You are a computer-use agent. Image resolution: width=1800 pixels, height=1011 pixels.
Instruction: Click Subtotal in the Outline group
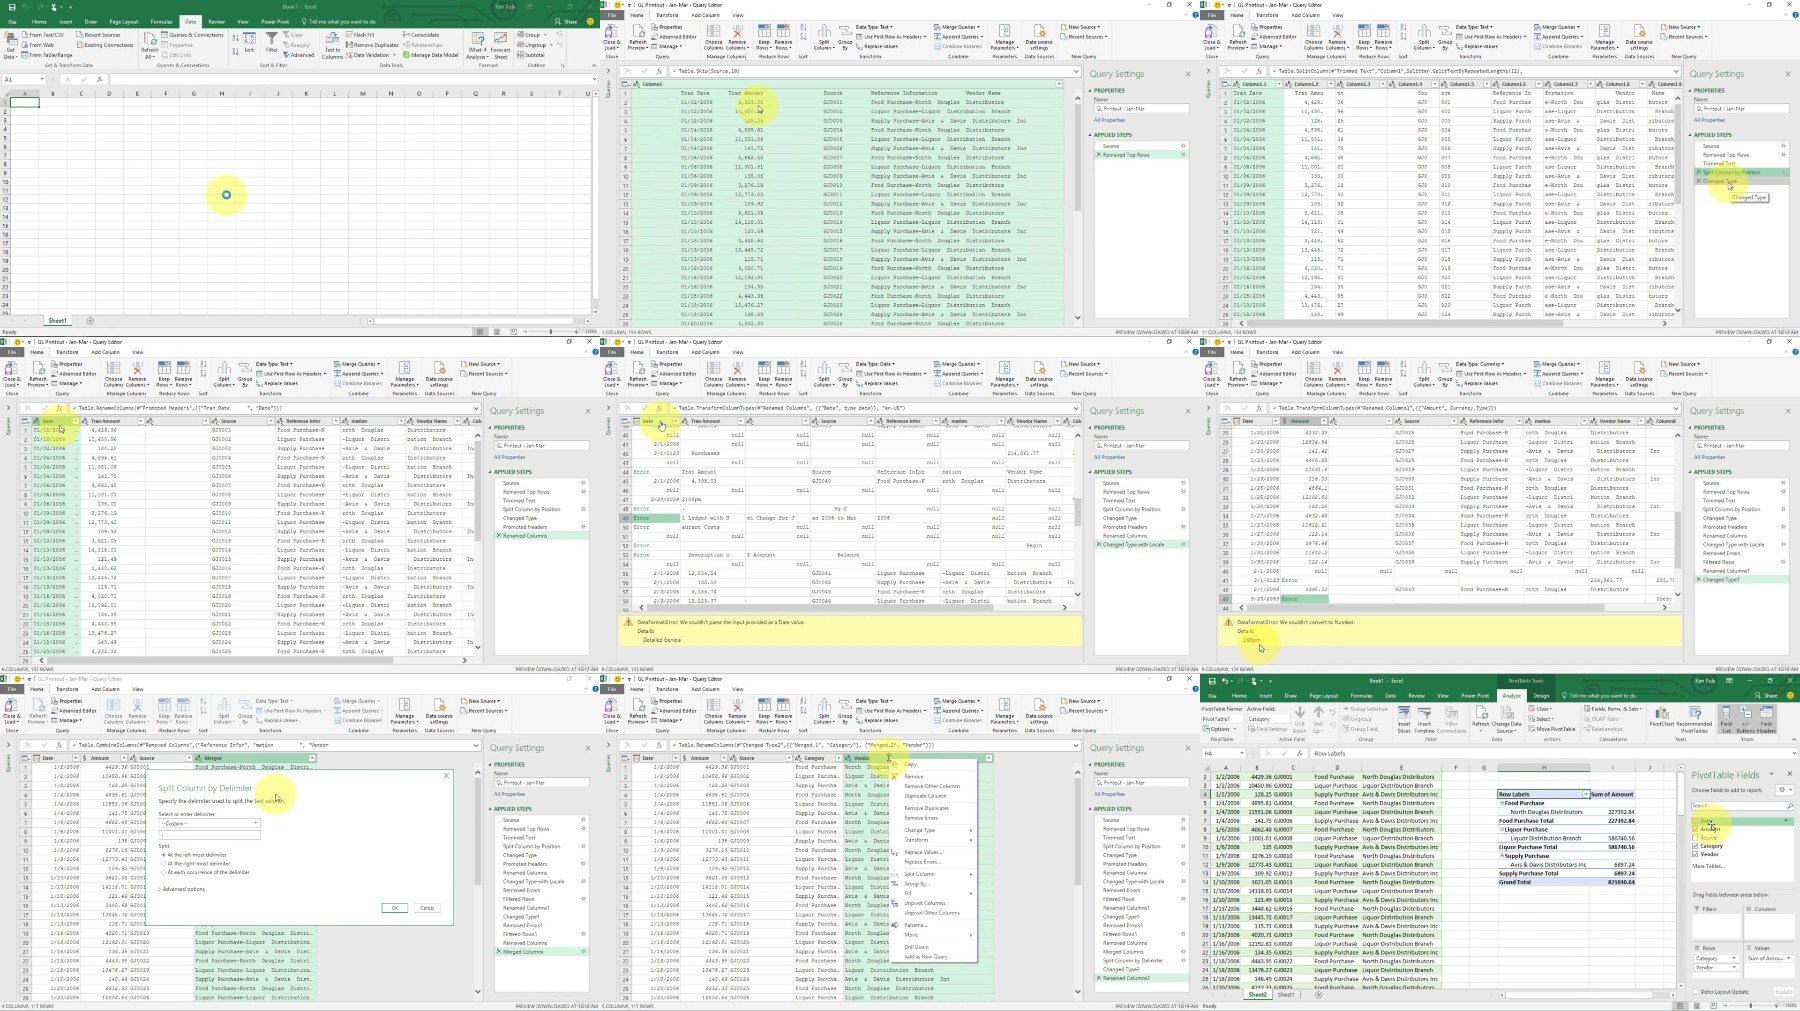(530, 55)
